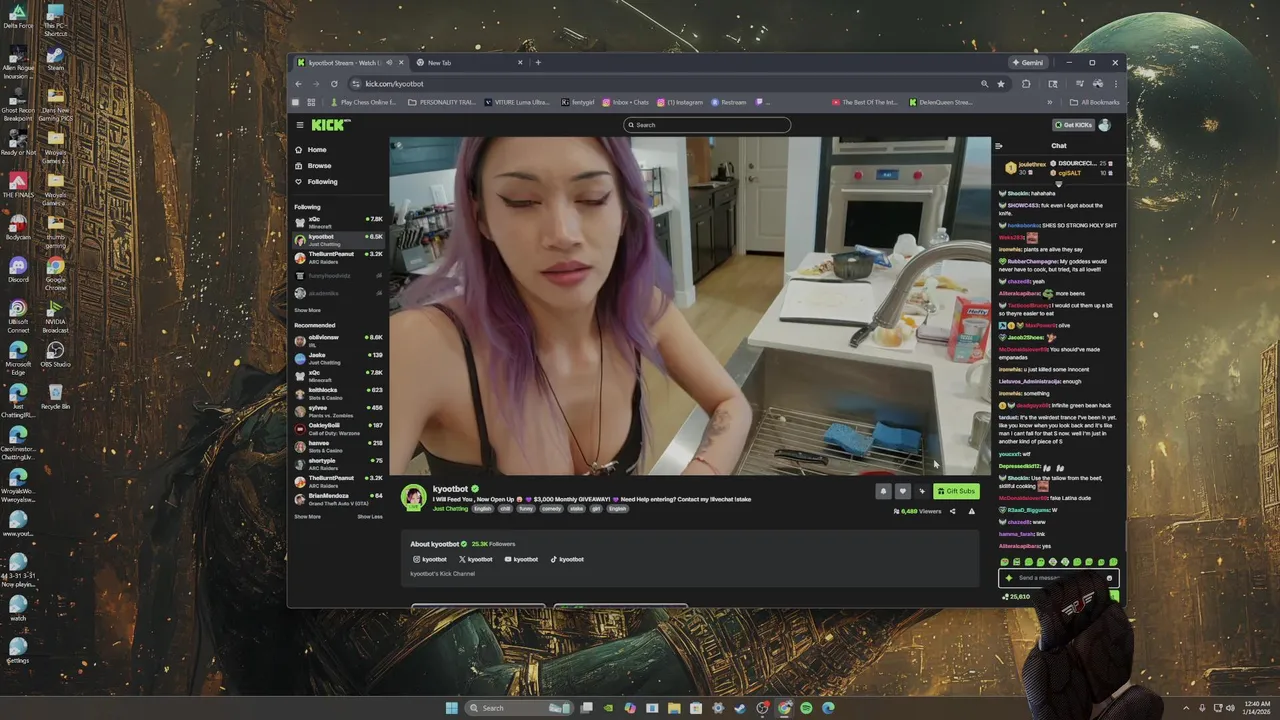Open the kyootbot streamer avatar
This screenshot has height=720, width=1280.
coord(413,496)
